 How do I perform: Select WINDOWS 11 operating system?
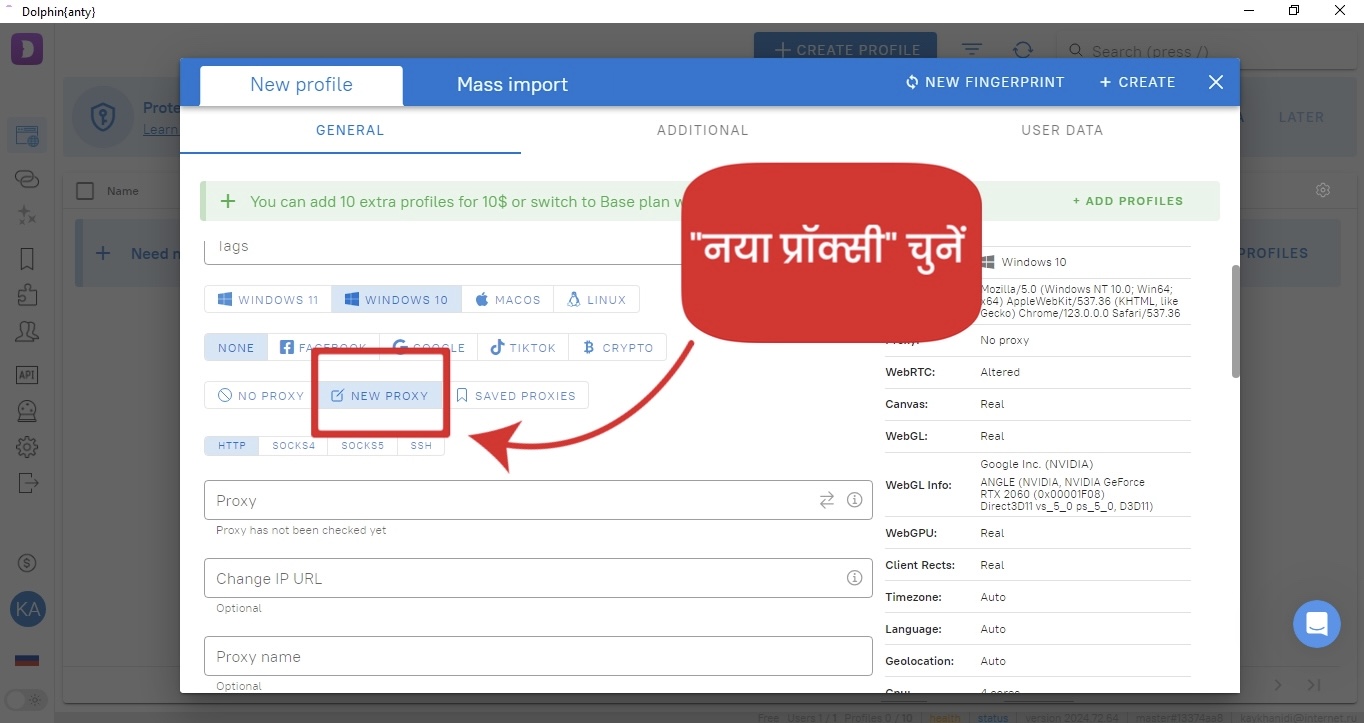coord(268,299)
